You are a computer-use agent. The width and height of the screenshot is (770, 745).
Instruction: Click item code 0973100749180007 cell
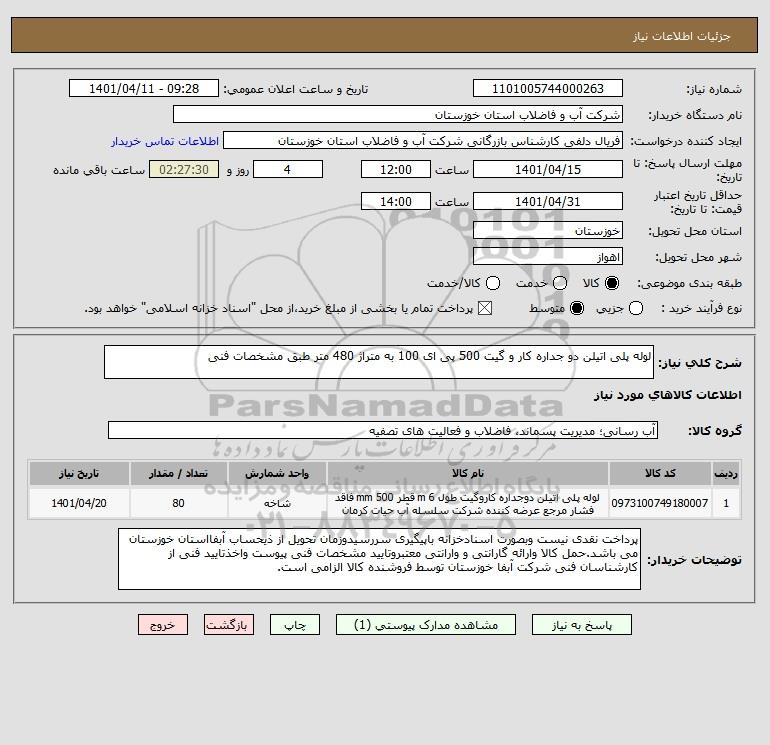pyautogui.click(x=660, y=503)
